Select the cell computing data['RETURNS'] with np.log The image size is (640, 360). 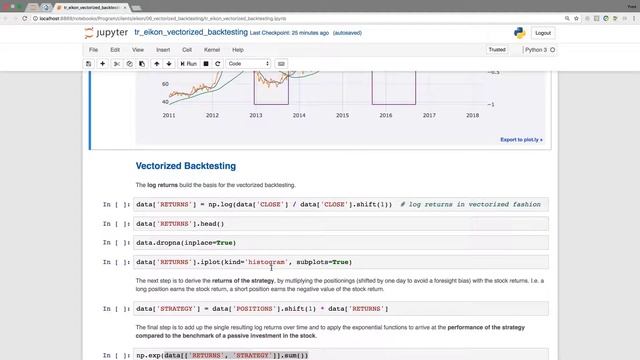[341, 204]
